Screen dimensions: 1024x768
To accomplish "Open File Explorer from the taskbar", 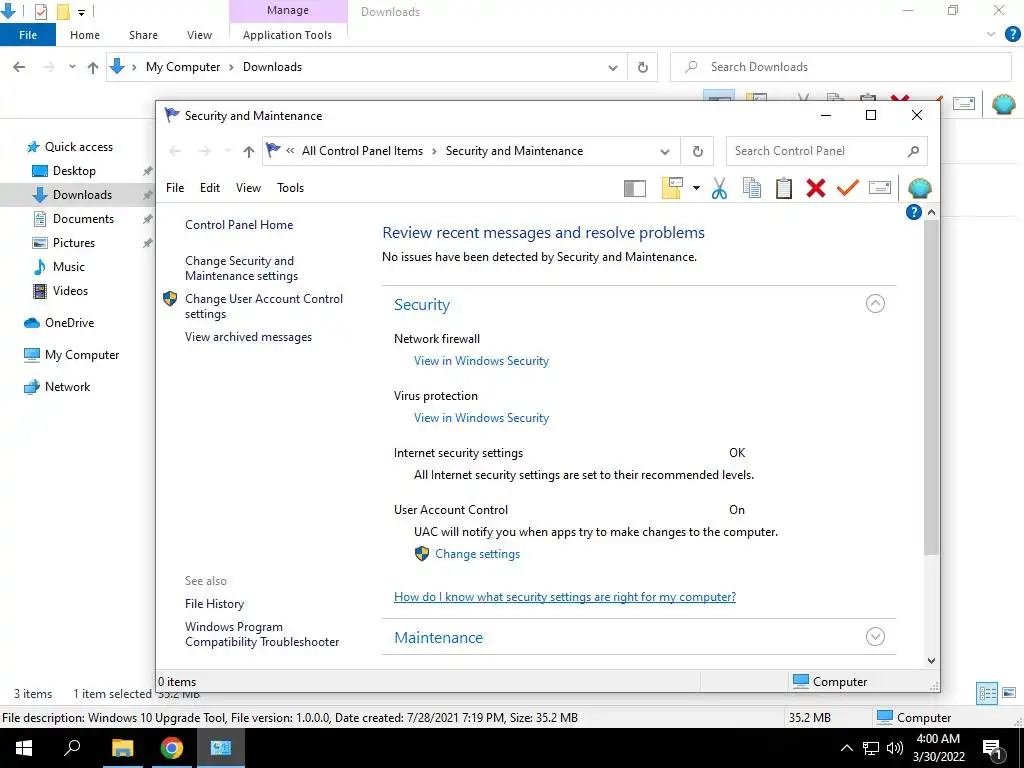I will pyautogui.click(x=122, y=748).
